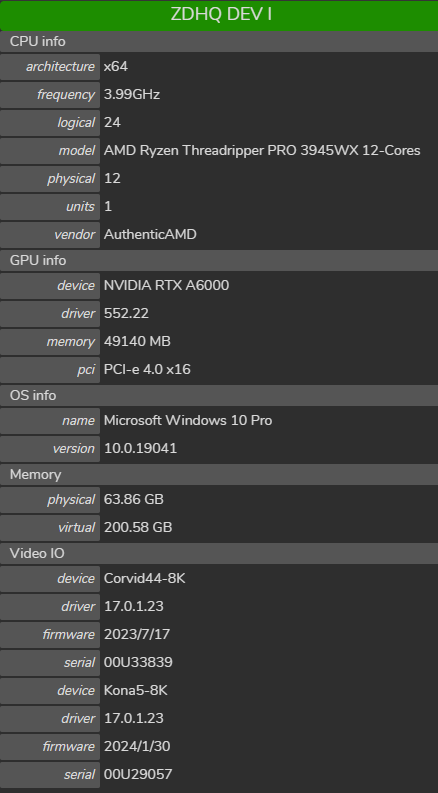Click the GPU driver value 552.22
This screenshot has height=793, width=438.
tap(126, 314)
